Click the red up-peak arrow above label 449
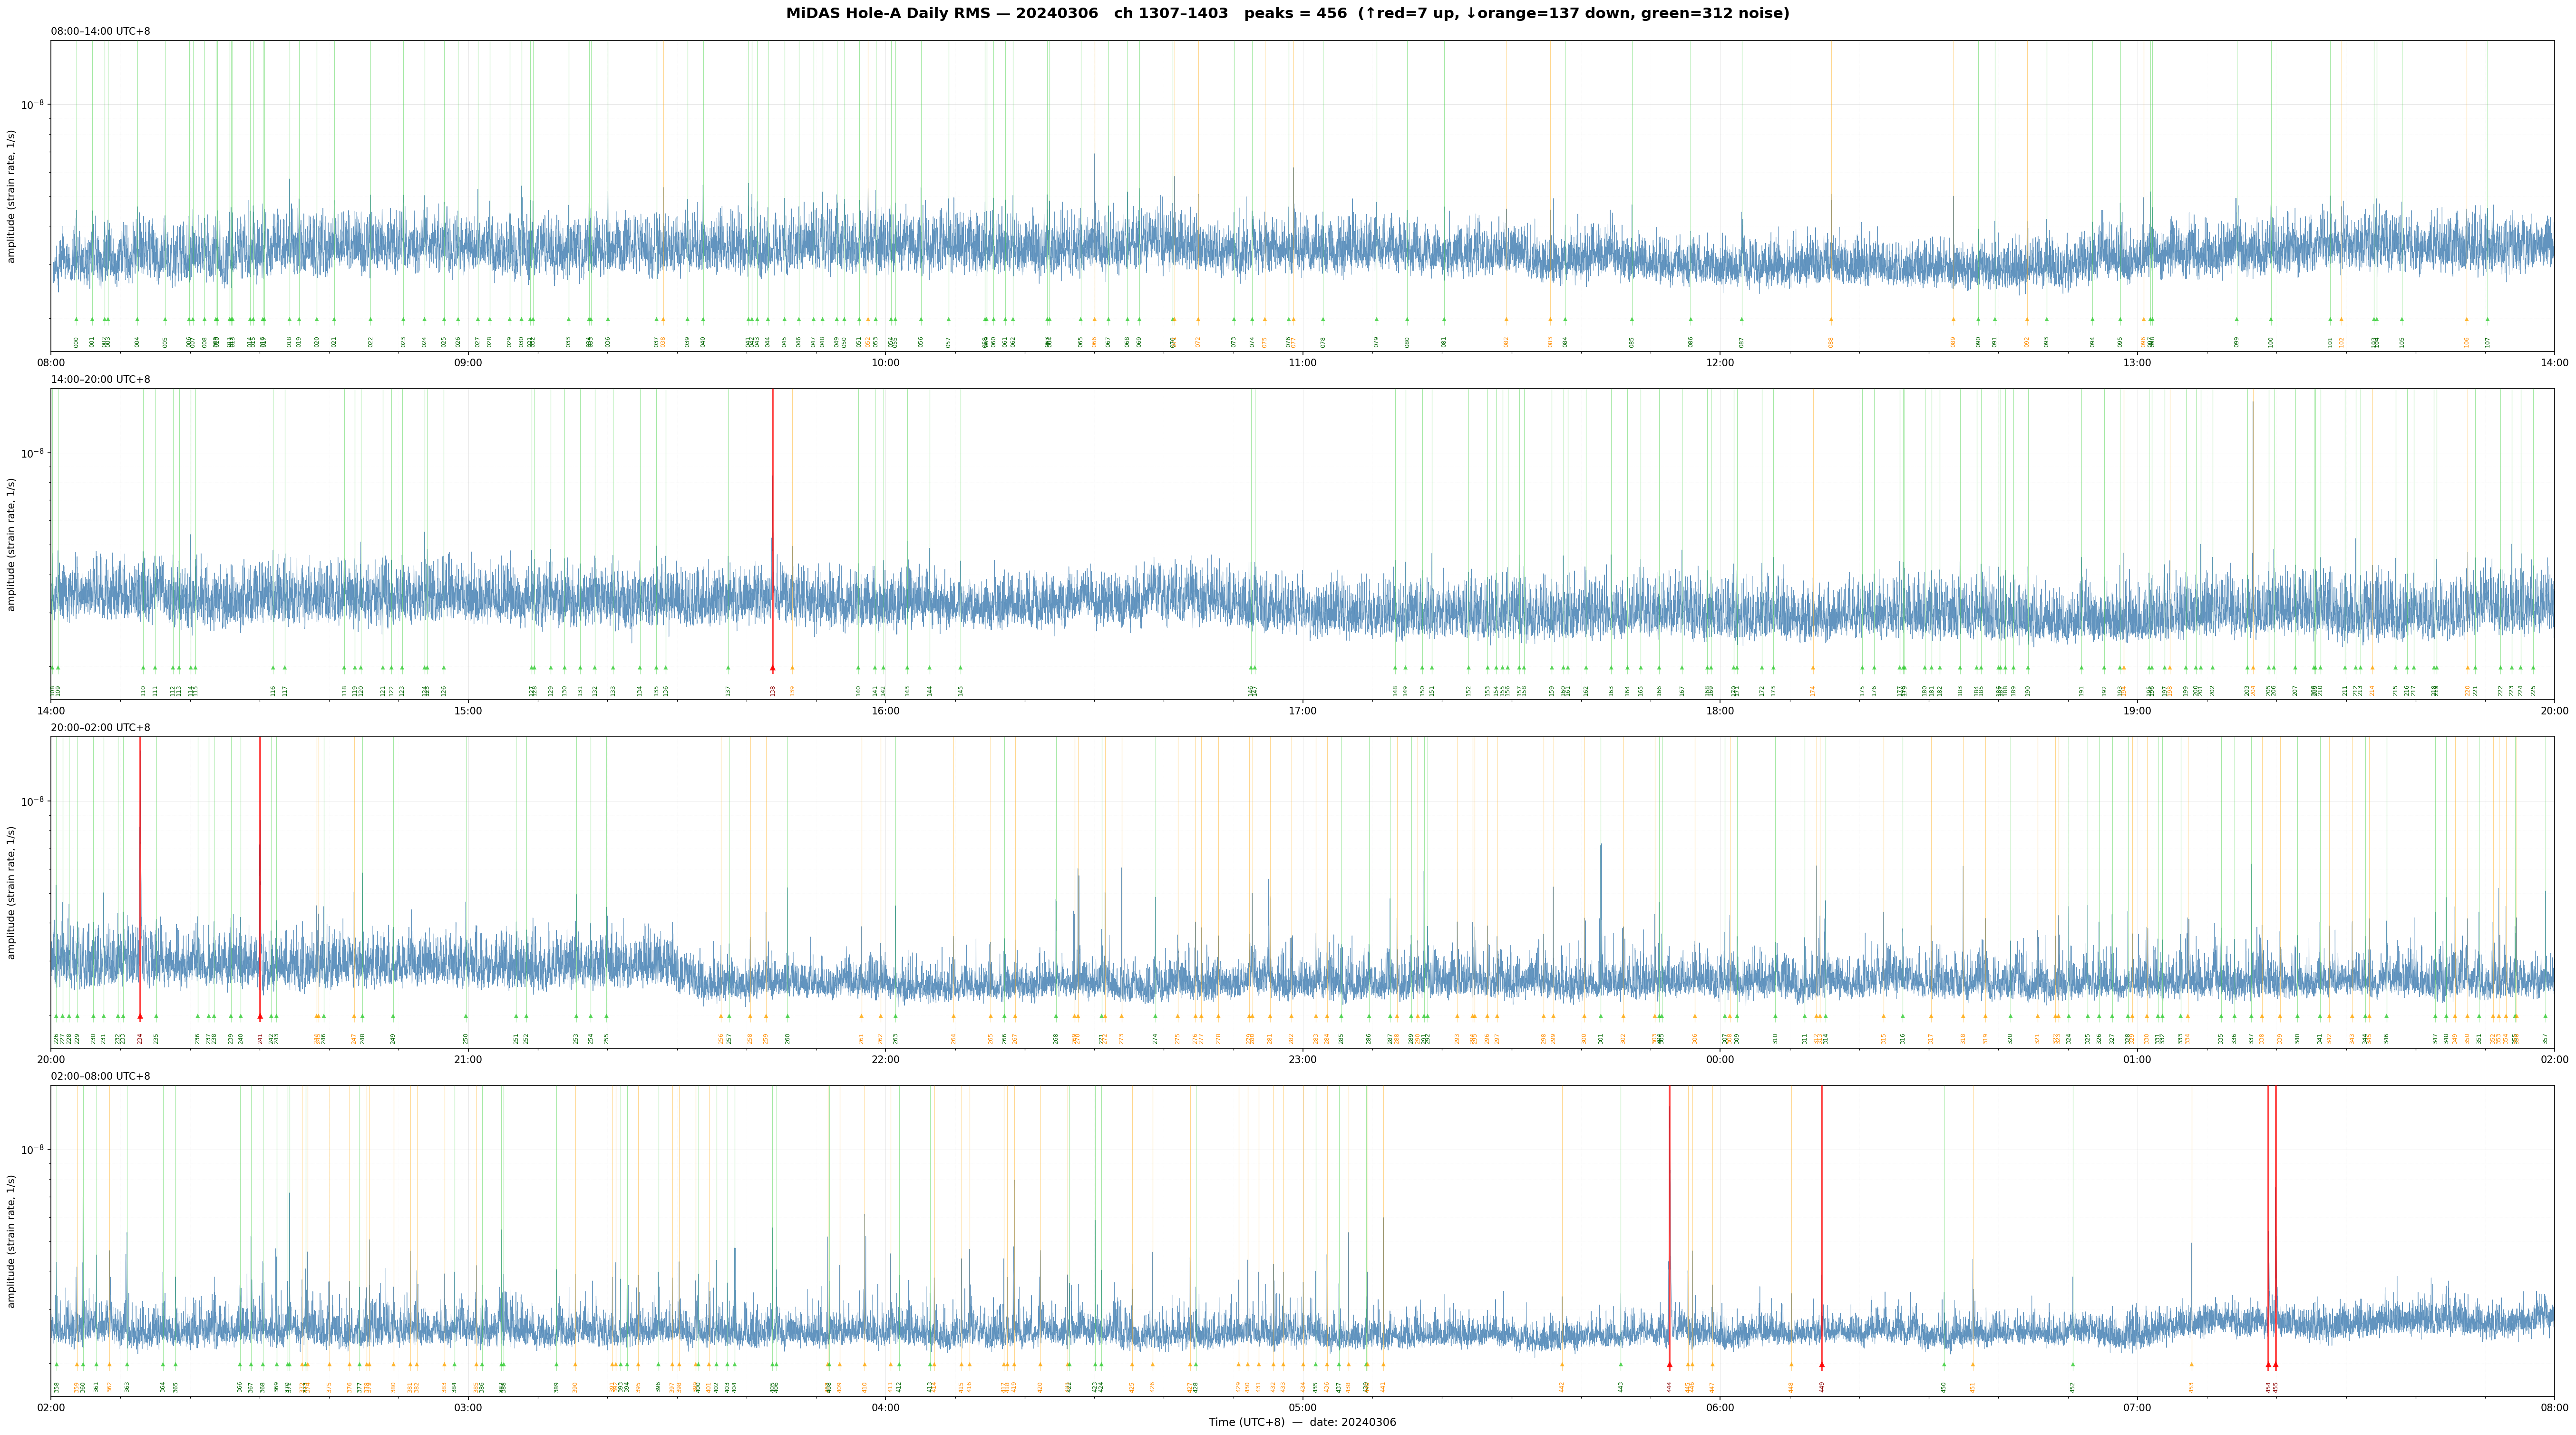 pos(1822,1364)
